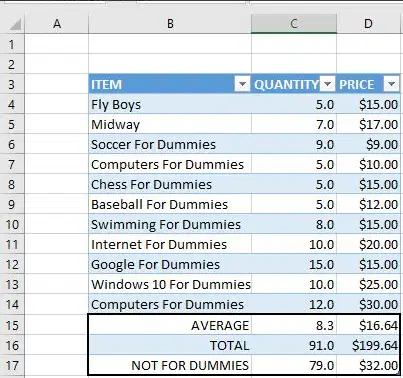The image size is (403, 378).
Task: Select the Midway item cell
Action: pyautogui.click(x=170, y=124)
